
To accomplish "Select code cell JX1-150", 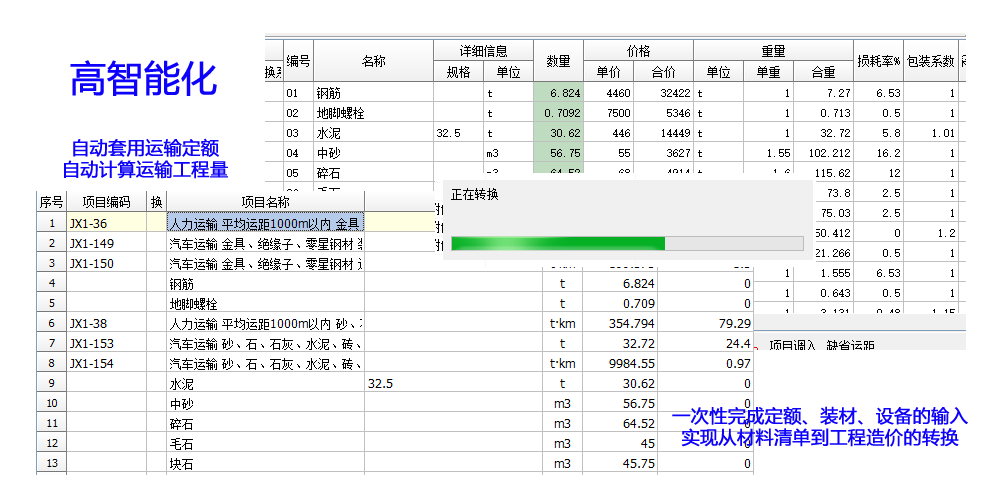I will click(107, 263).
